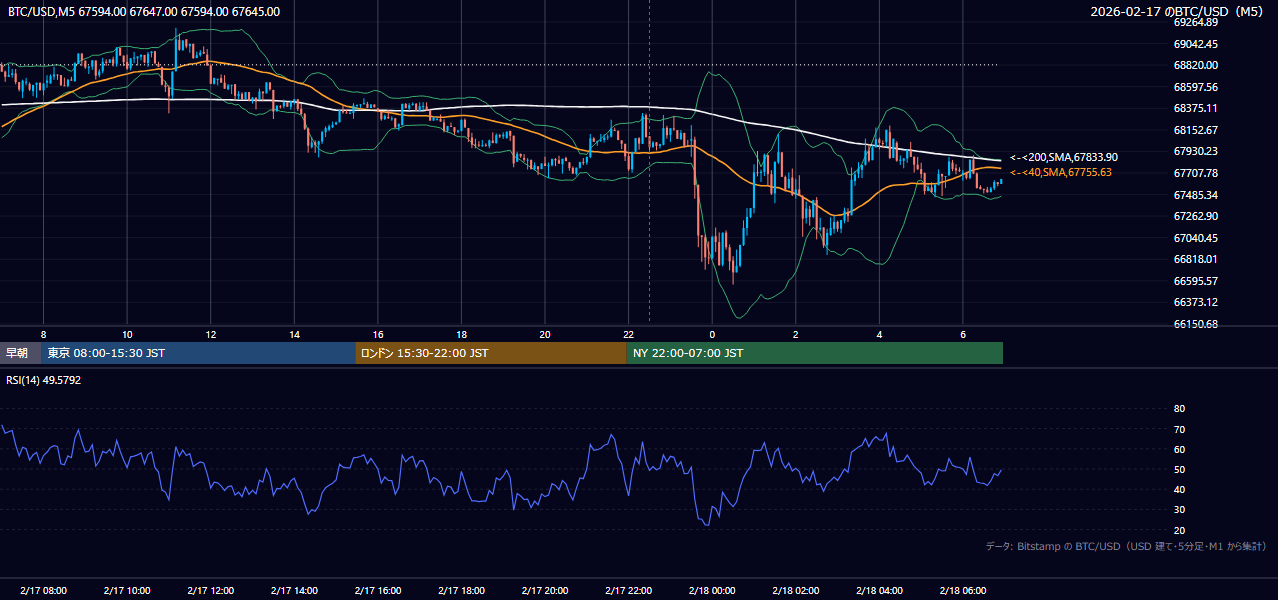Click the 2/17 14:00 time label
The height and width of the screenshot is (600, 1278).
(294, 591)
